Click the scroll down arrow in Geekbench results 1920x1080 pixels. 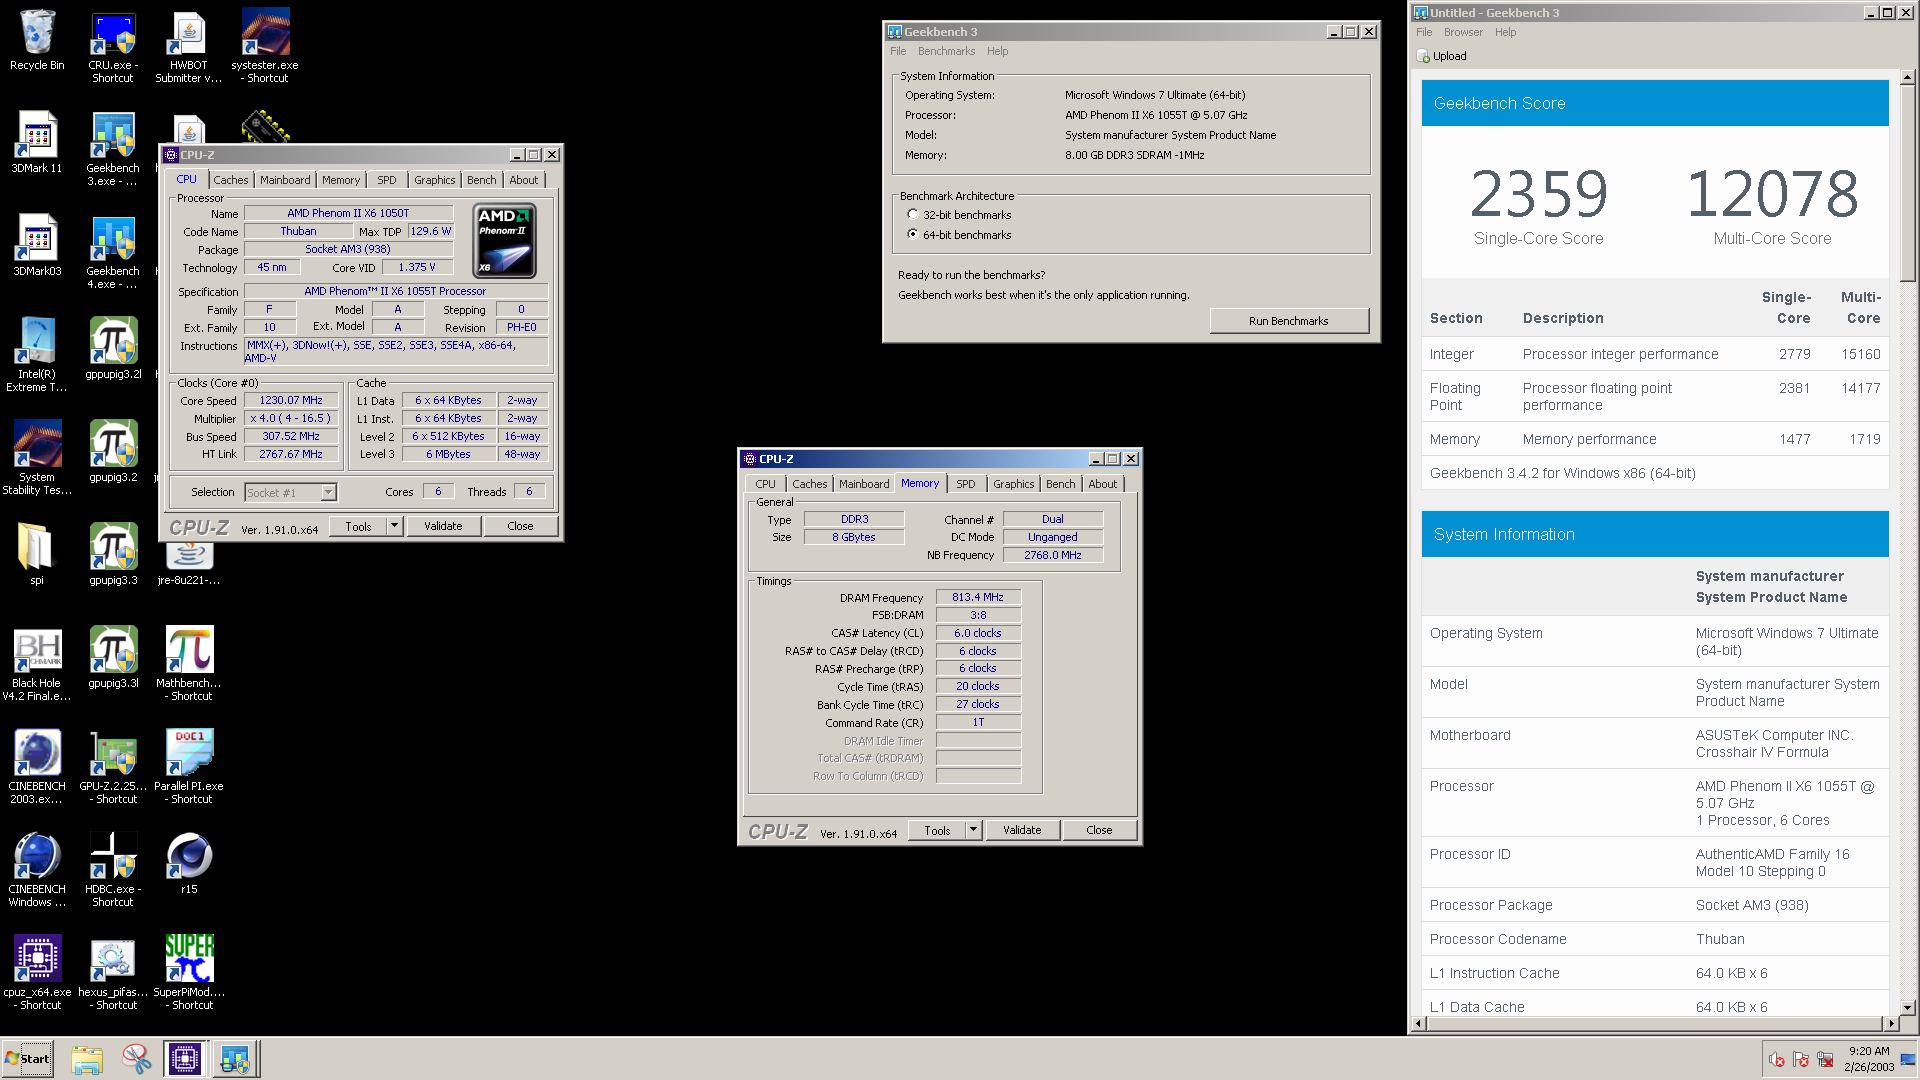coord(1908,1007)
